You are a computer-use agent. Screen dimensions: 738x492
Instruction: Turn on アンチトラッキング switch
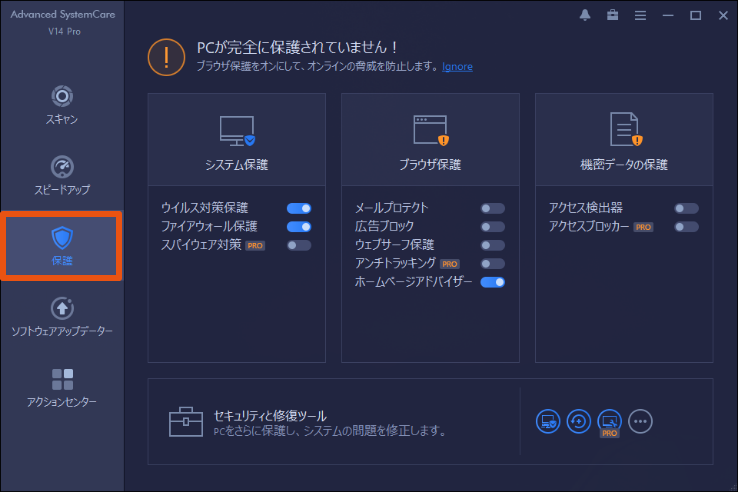[x=493, y=263]
